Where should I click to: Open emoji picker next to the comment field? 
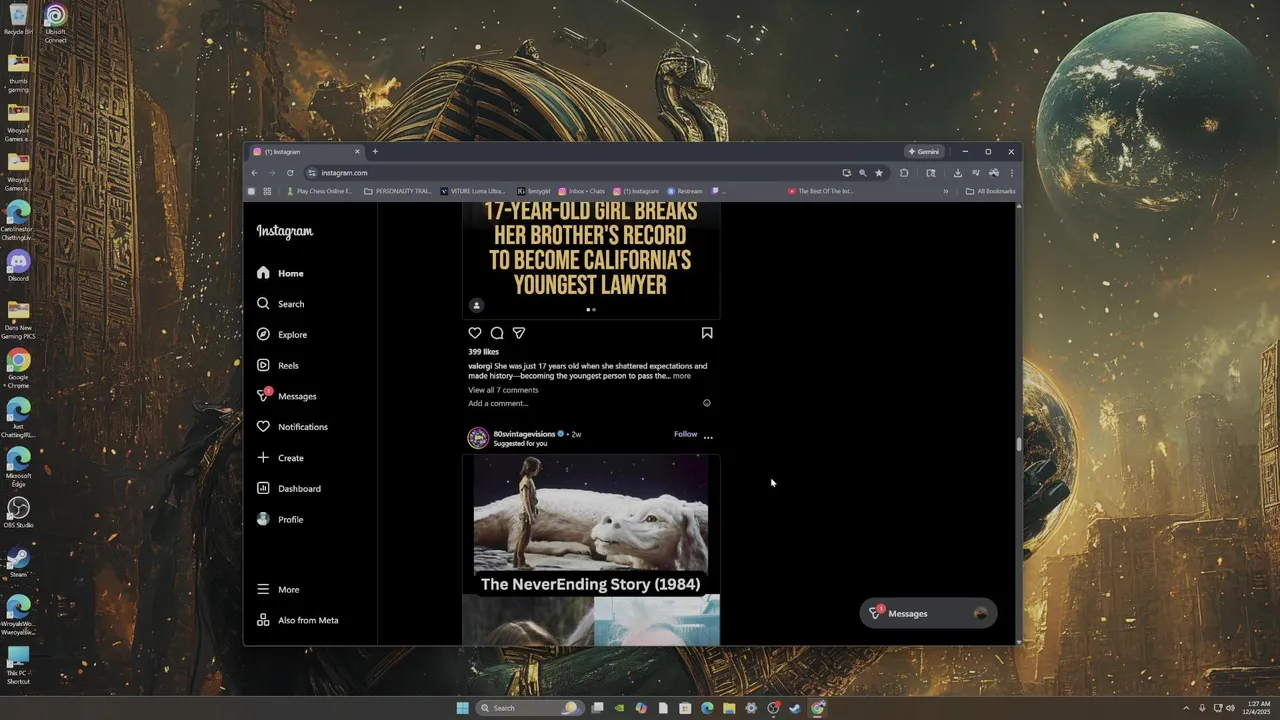point(707,403)
